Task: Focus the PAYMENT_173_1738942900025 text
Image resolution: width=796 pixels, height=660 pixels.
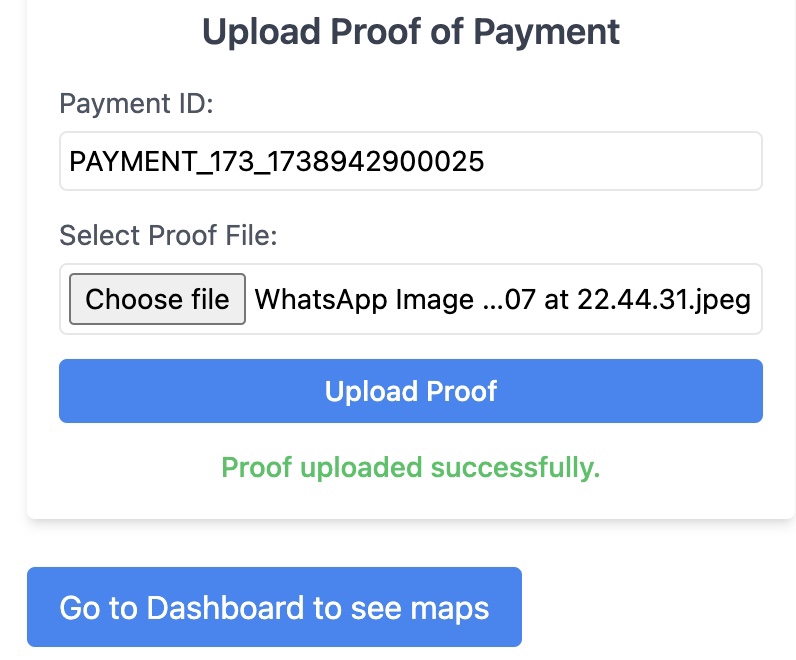Action: (276, 161)
